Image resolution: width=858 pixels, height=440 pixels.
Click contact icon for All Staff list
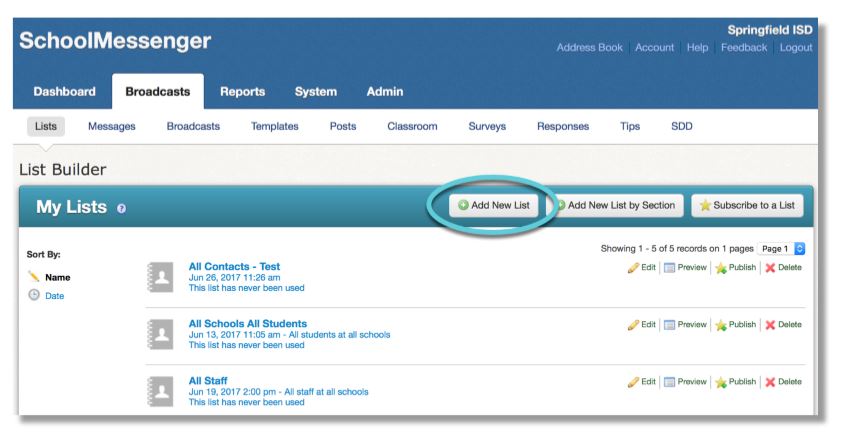(161, 391)
